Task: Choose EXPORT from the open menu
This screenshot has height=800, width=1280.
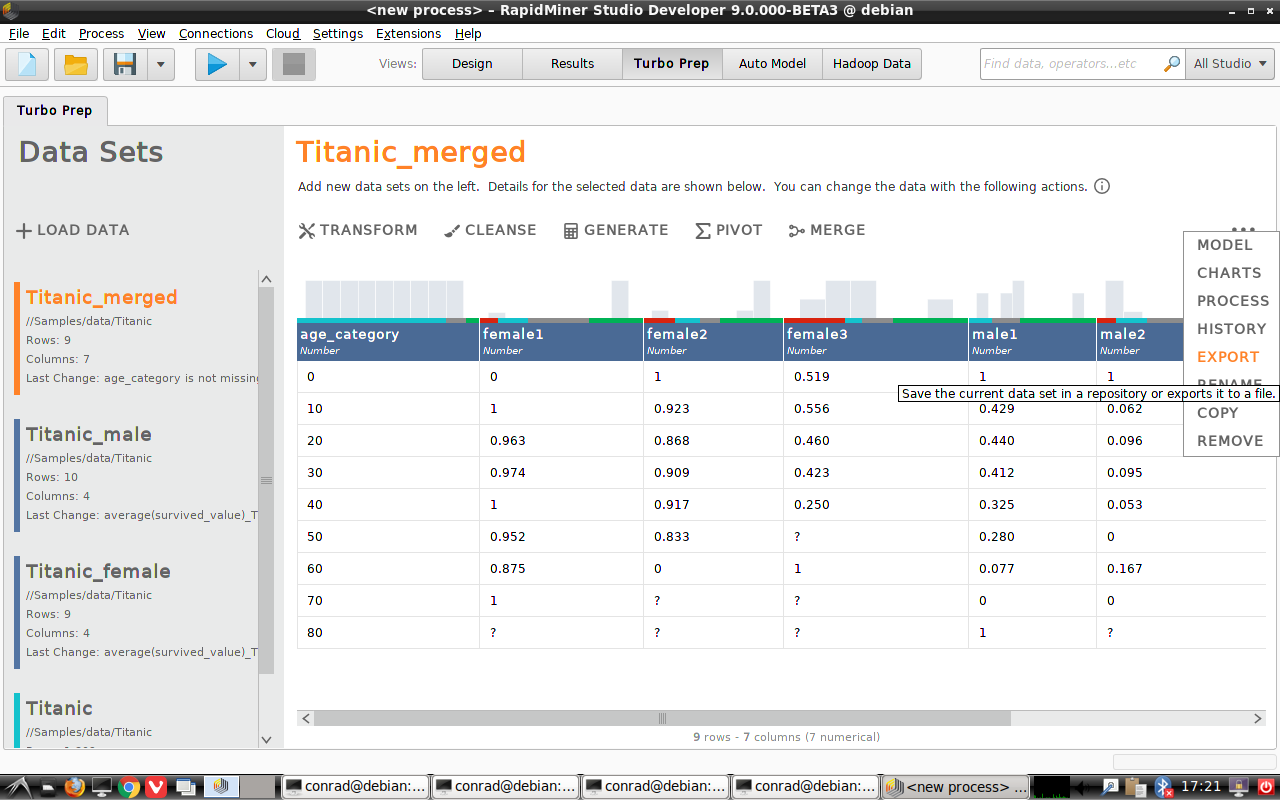Action: tap(1228, 356)
